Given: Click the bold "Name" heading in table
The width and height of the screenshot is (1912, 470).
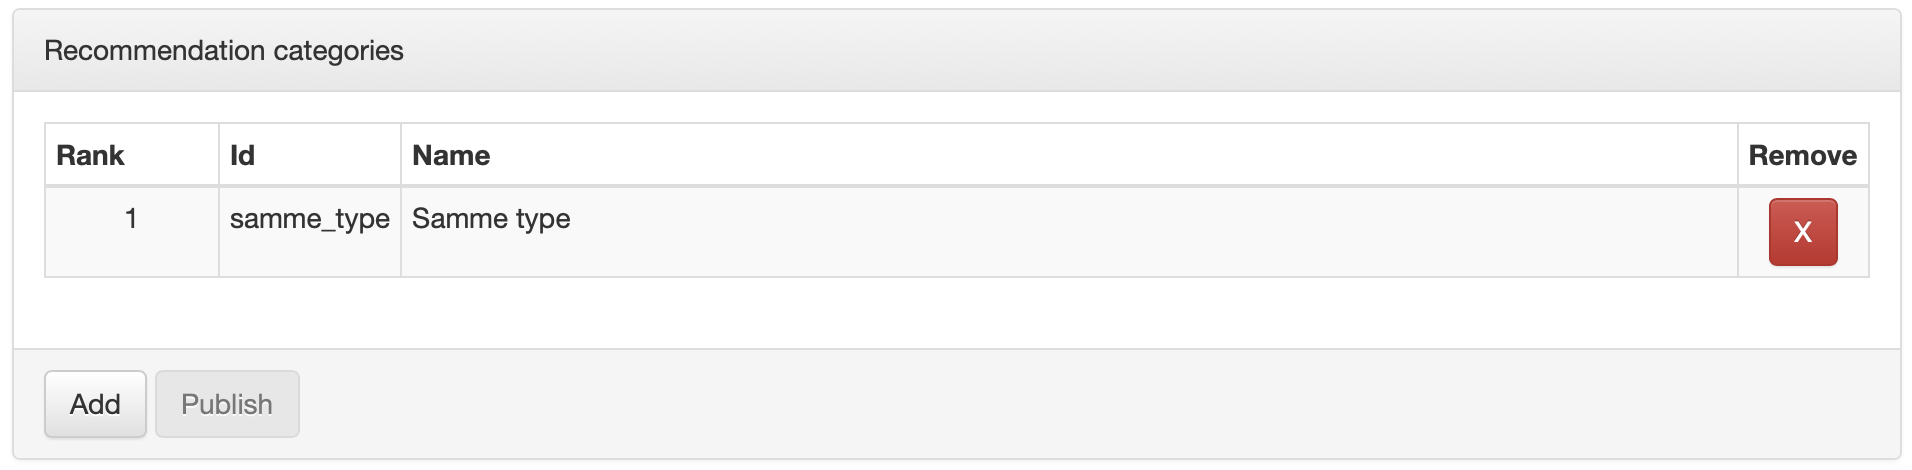Looking at the screenshot, I should click(451, 155).
